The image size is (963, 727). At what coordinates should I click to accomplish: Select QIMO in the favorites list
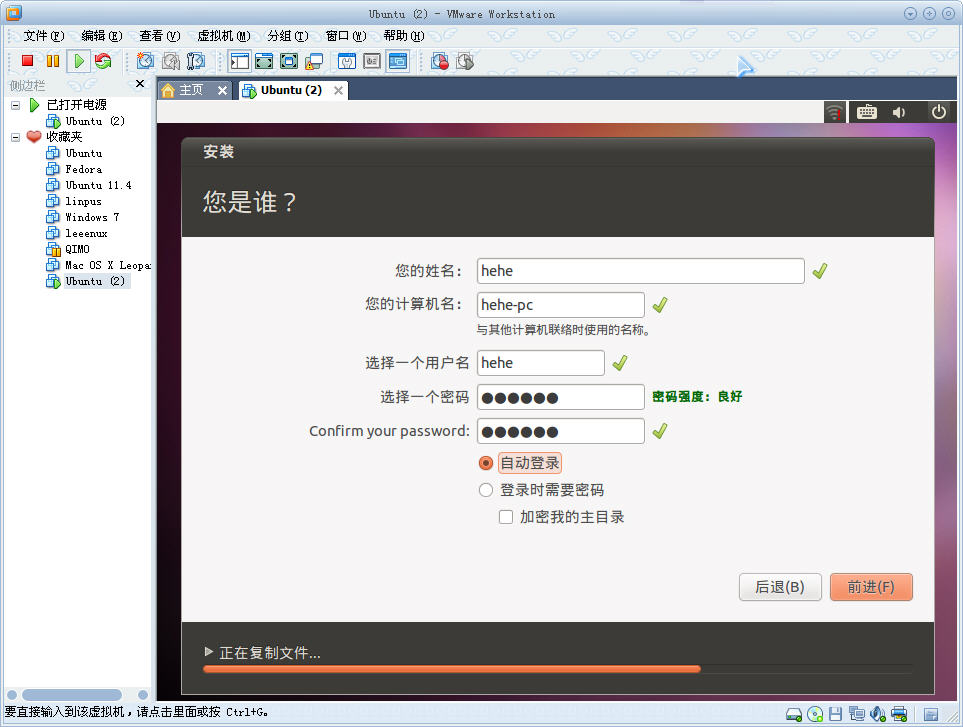coord(77,249)
